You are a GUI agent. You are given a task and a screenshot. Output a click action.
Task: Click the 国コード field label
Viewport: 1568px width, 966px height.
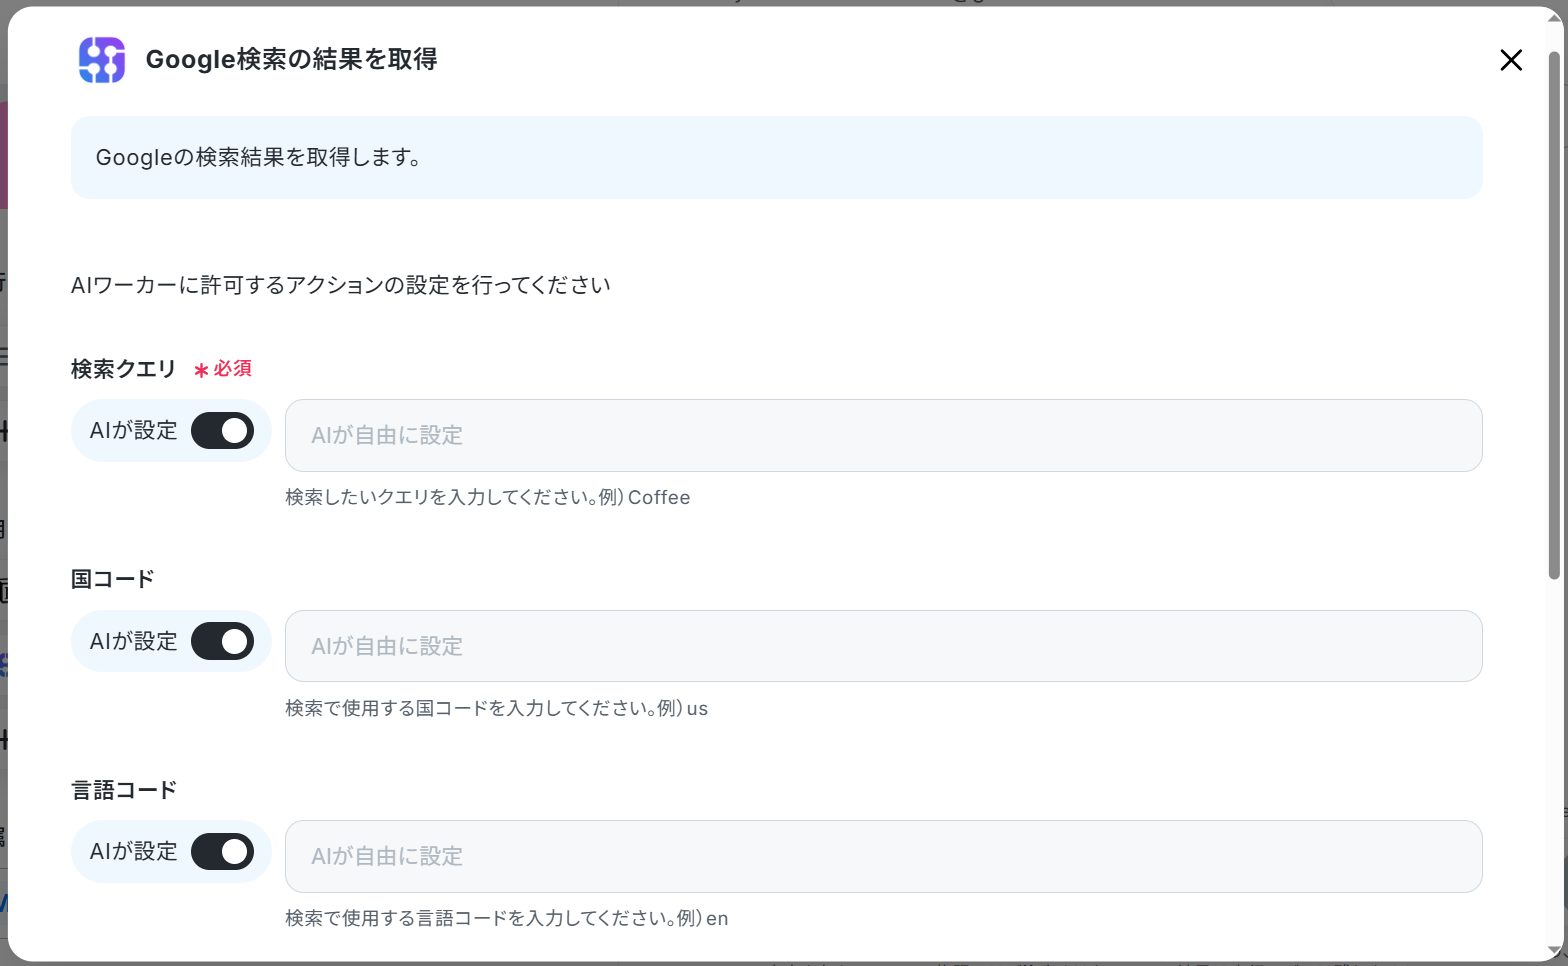(112, 579)
